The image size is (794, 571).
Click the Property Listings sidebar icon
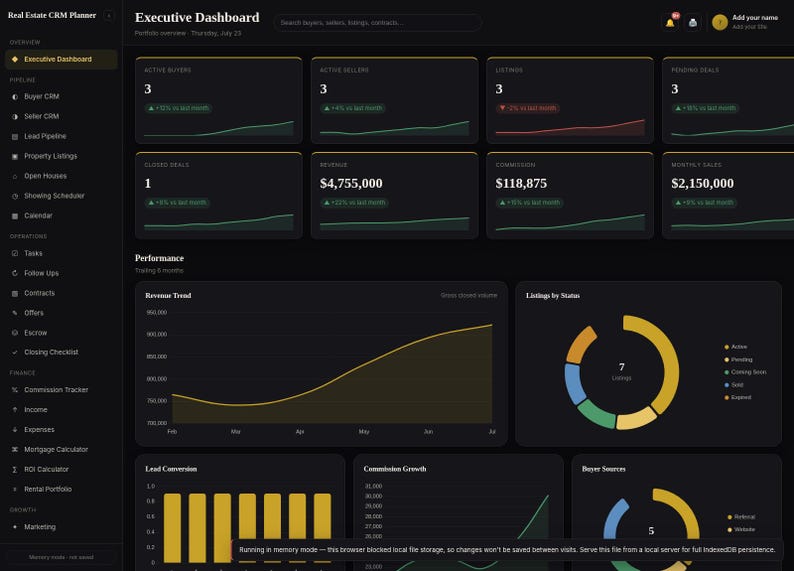[x=15, y=156]
